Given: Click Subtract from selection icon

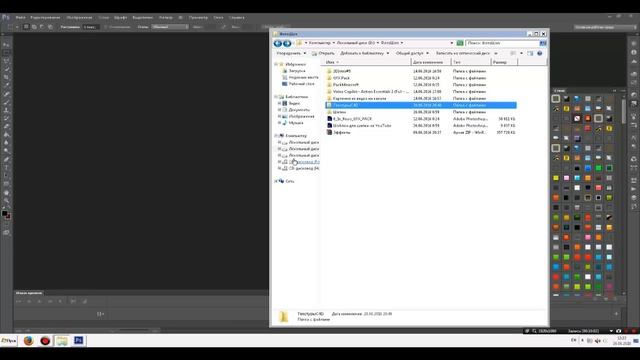Looking at the screenshot, I should [42, 27].
